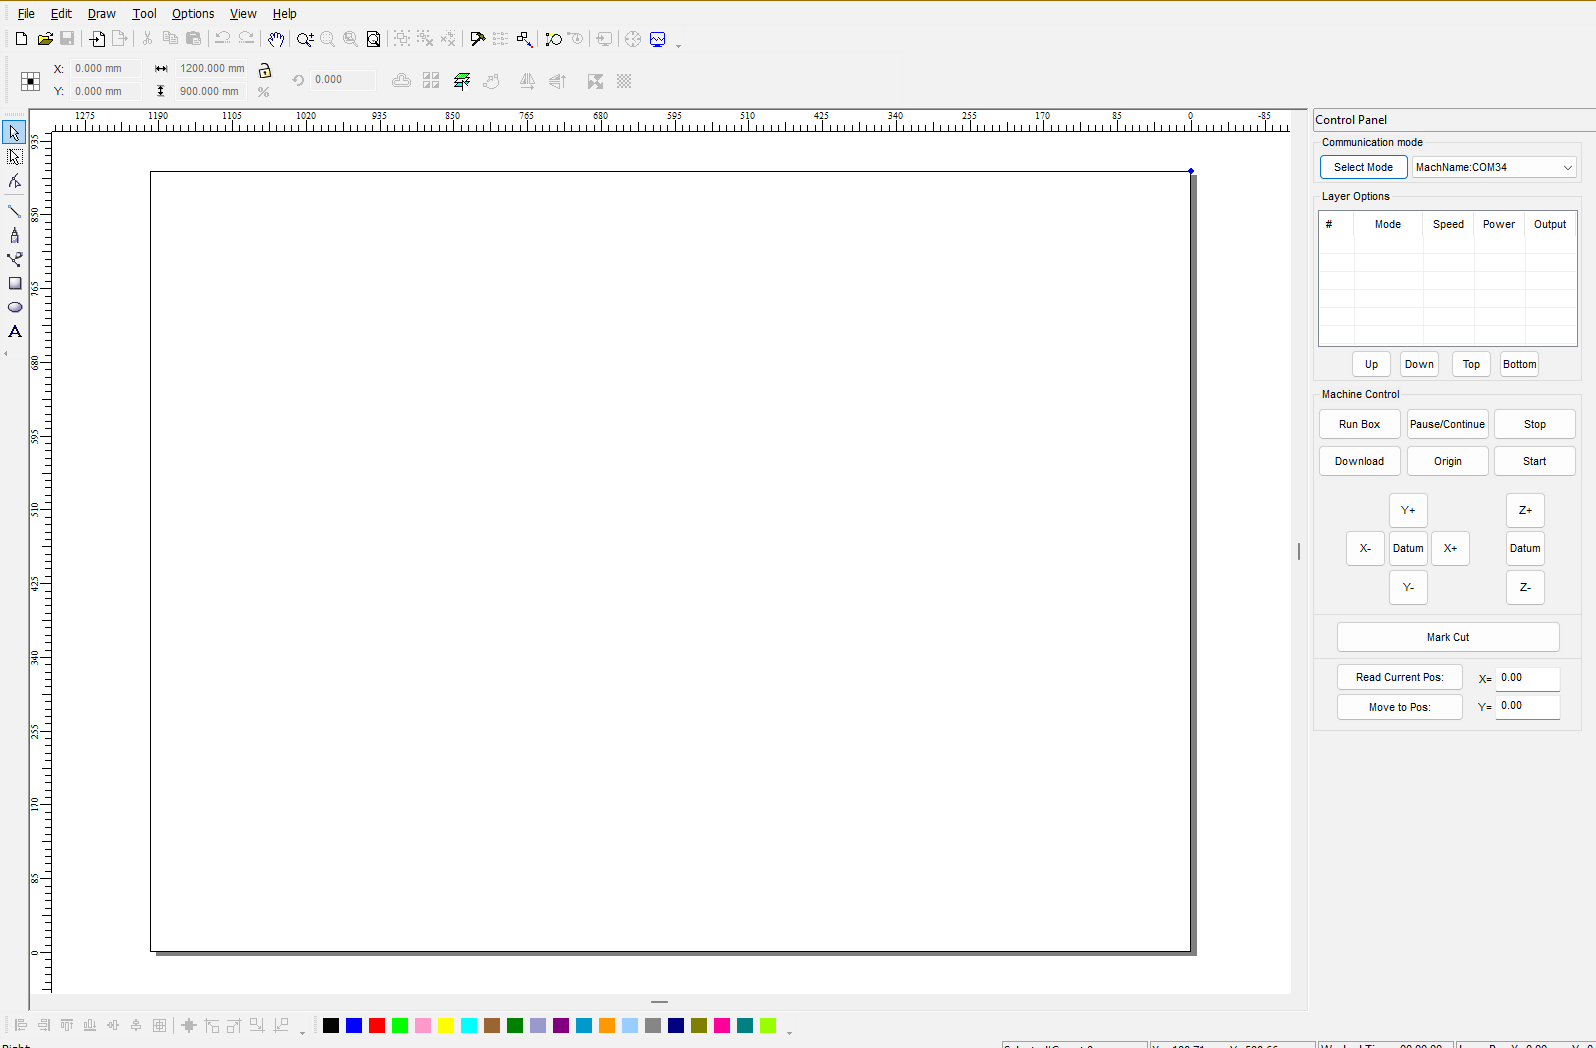The height and width of the screenshot is (1048, 1596).
Task: Click the X position input field
Action: coord(106,68)
